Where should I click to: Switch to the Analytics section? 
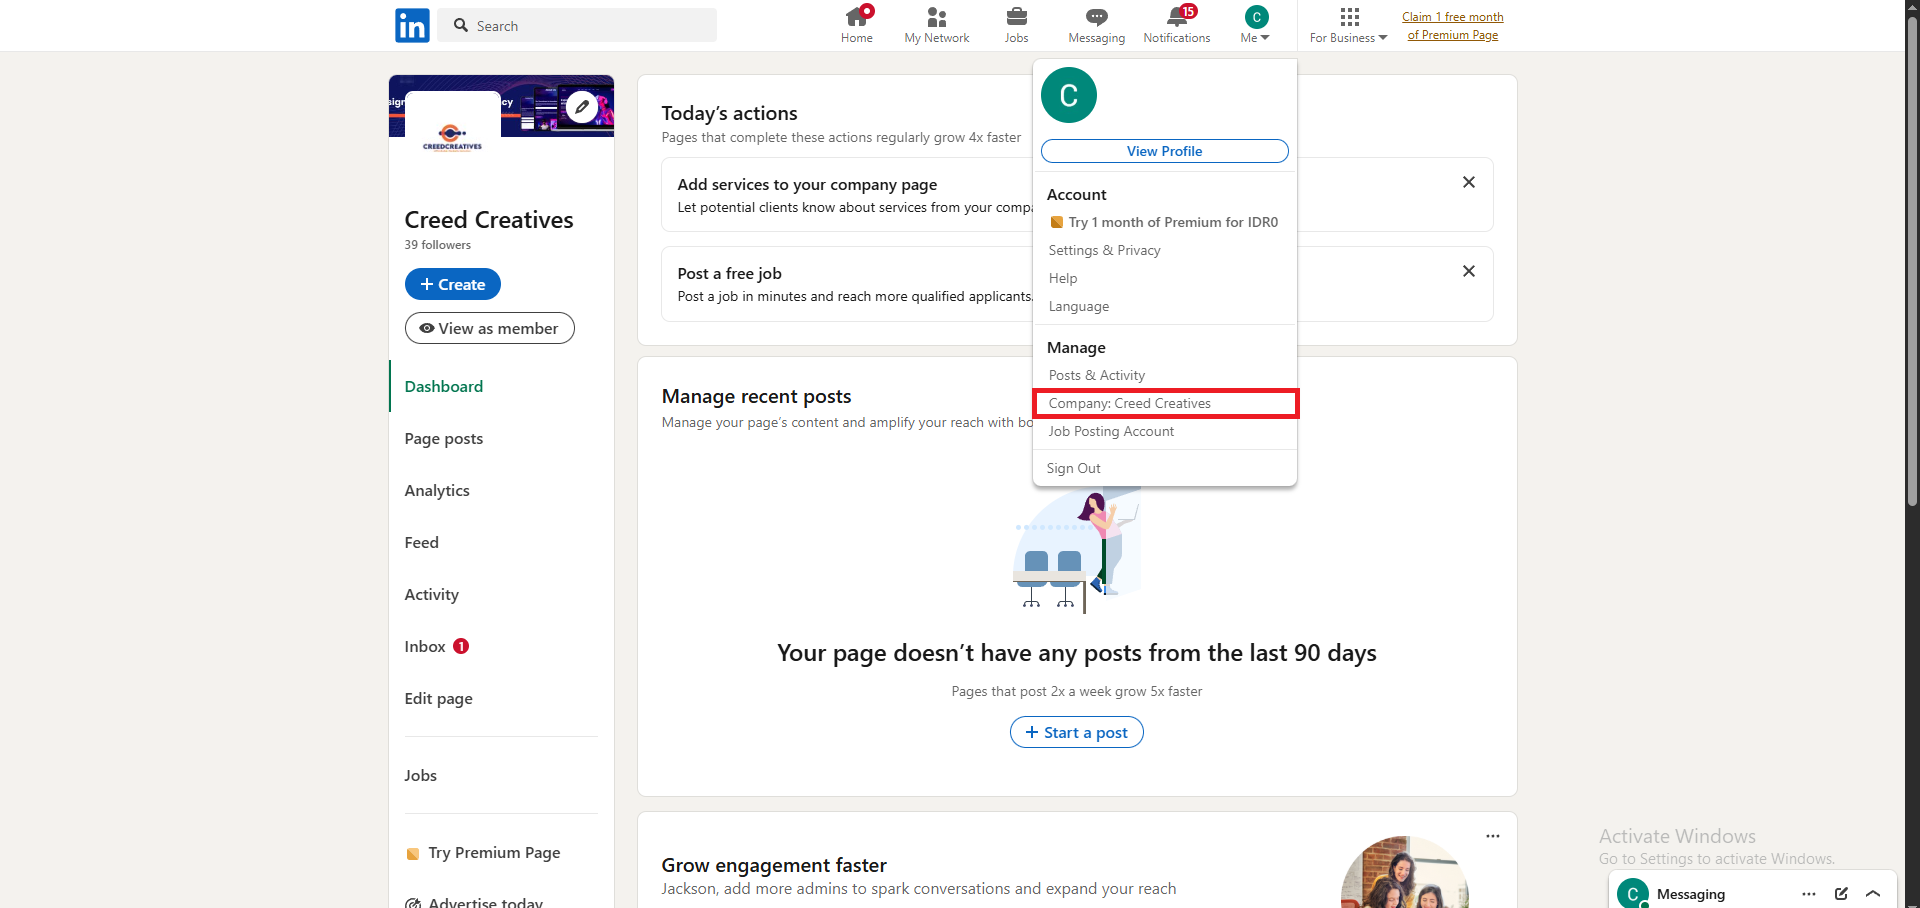point(437,490)
